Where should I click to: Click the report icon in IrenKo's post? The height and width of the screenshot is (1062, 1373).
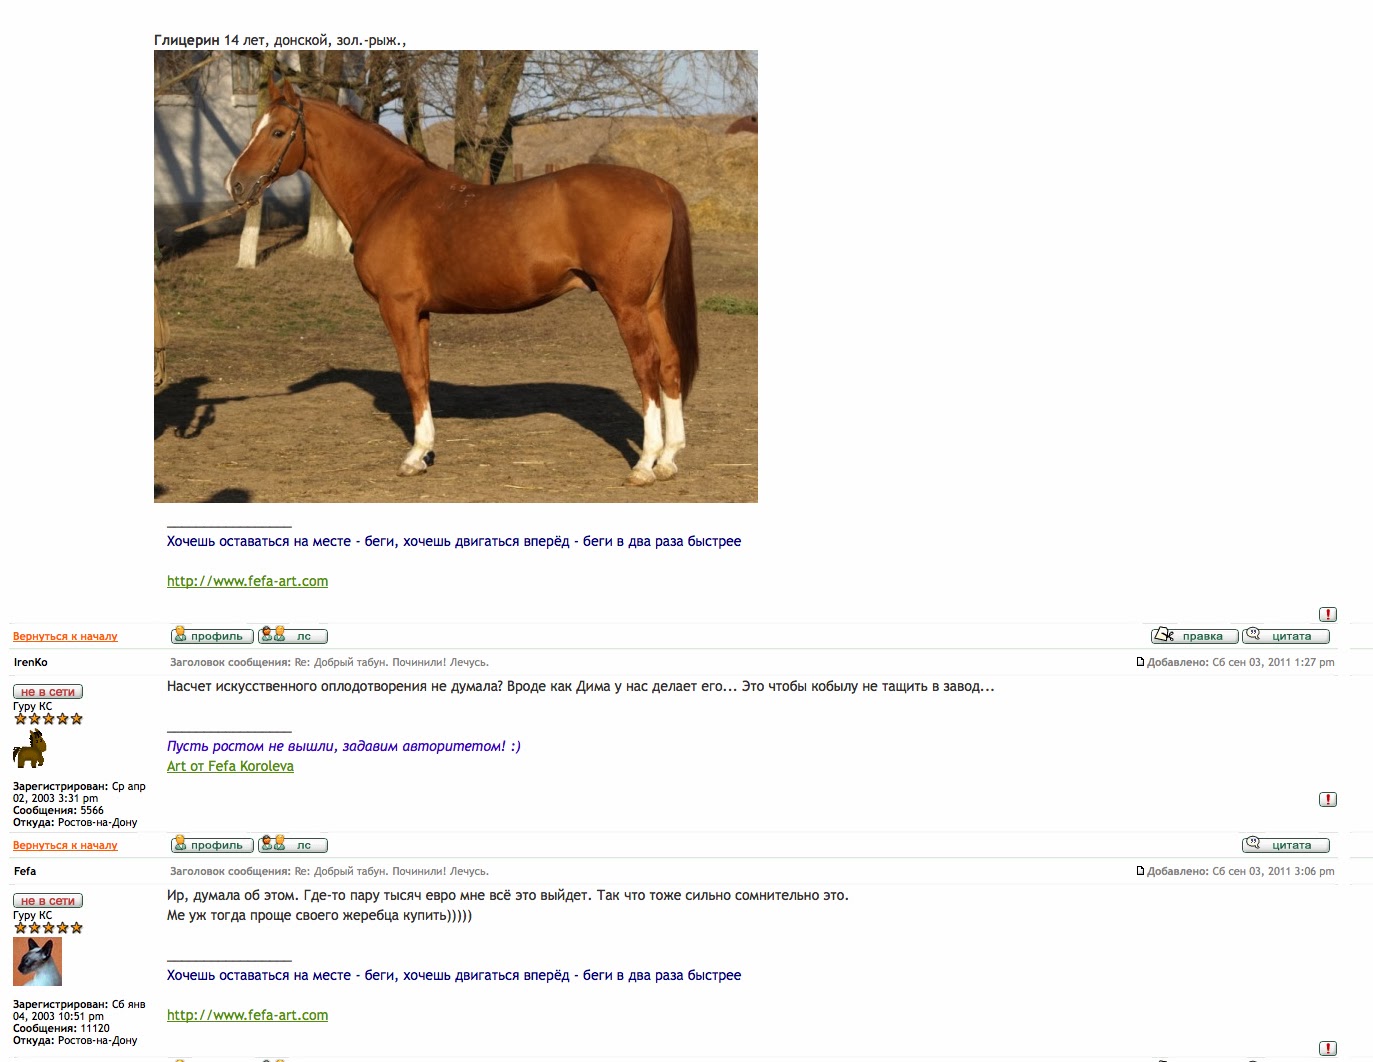coord(1328,799)
